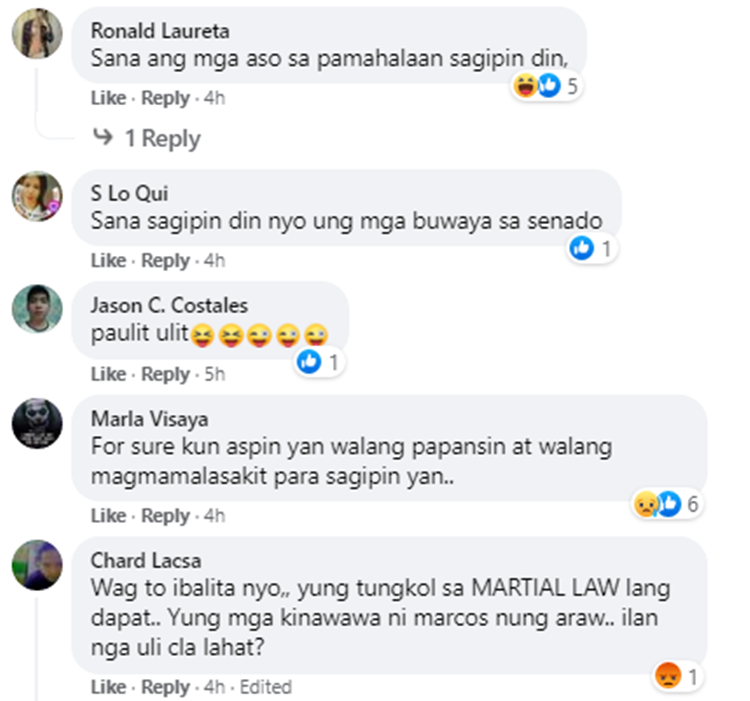View angry reaction on Chard Lacsa's comment
Viewport: 750px width, 701px height.
point(677,676)
